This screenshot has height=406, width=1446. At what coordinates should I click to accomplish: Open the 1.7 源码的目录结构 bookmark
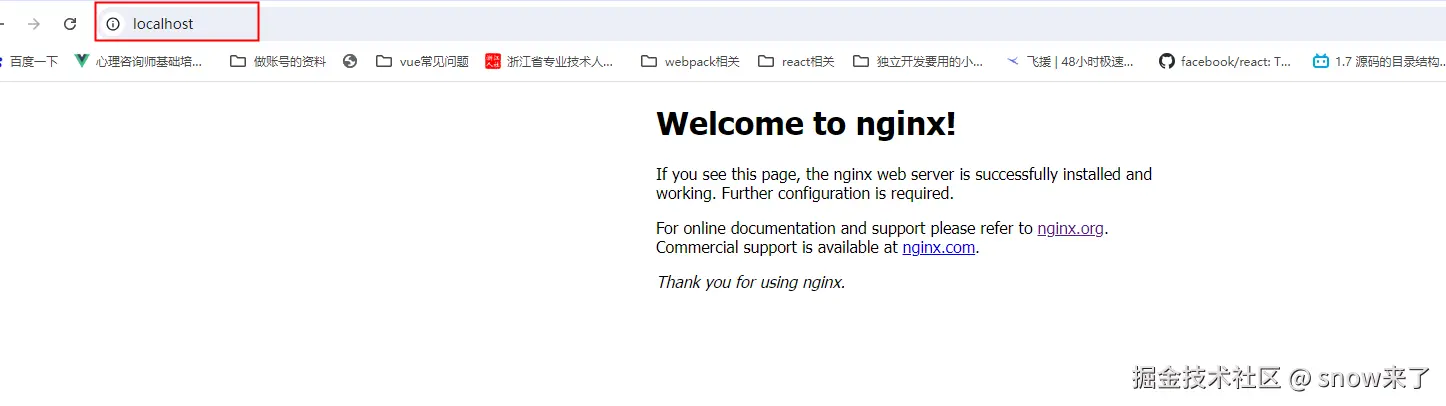pos(1379,61)
